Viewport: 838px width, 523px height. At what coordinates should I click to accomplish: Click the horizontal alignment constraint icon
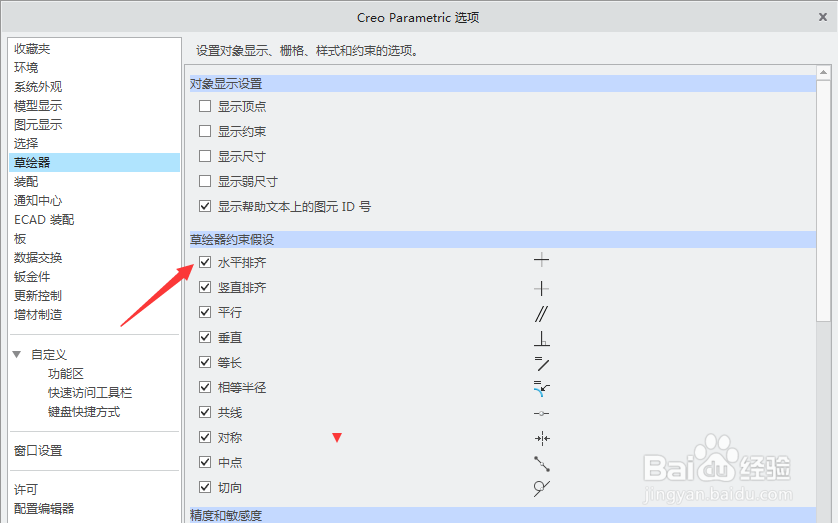pos(541,261)
